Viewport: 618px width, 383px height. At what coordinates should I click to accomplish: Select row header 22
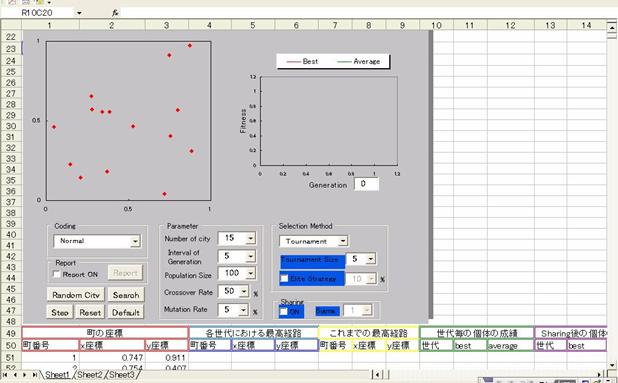pos(11,37)
